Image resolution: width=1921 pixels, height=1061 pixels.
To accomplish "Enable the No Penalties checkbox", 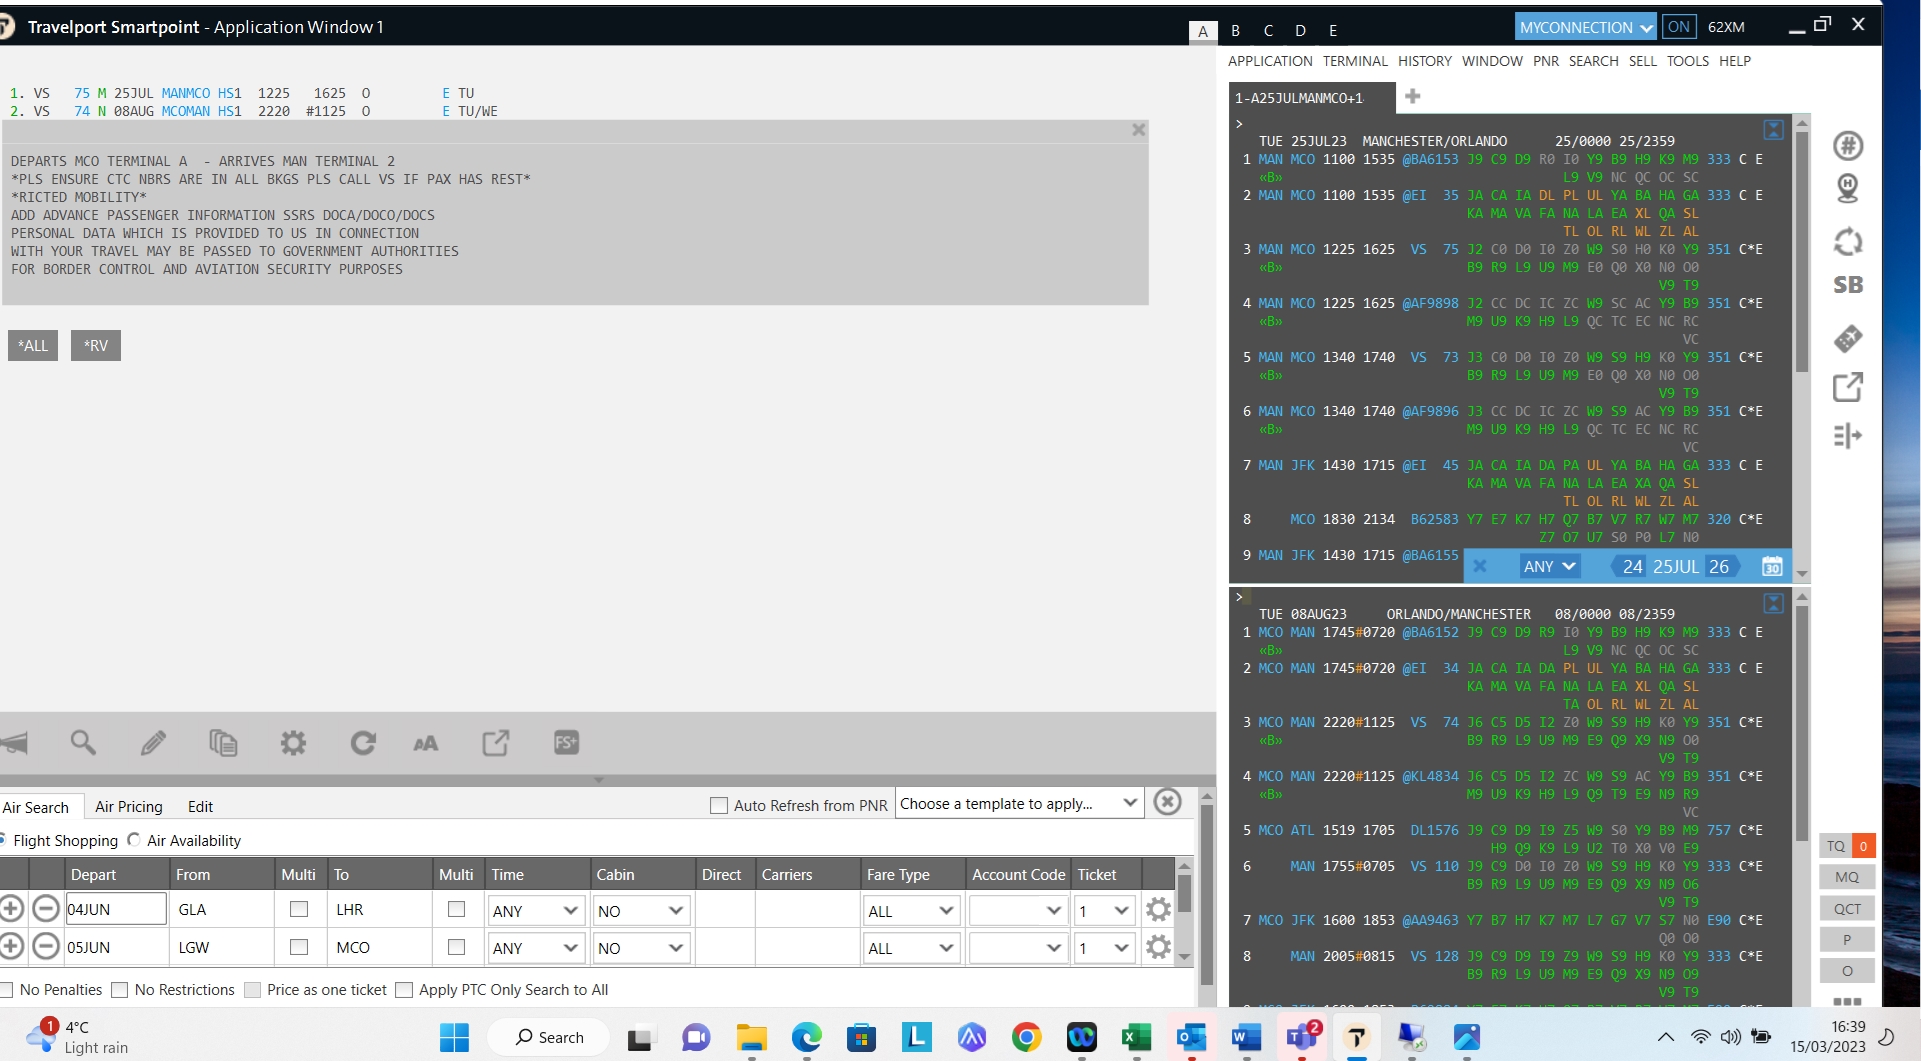I will click(5, 990).
